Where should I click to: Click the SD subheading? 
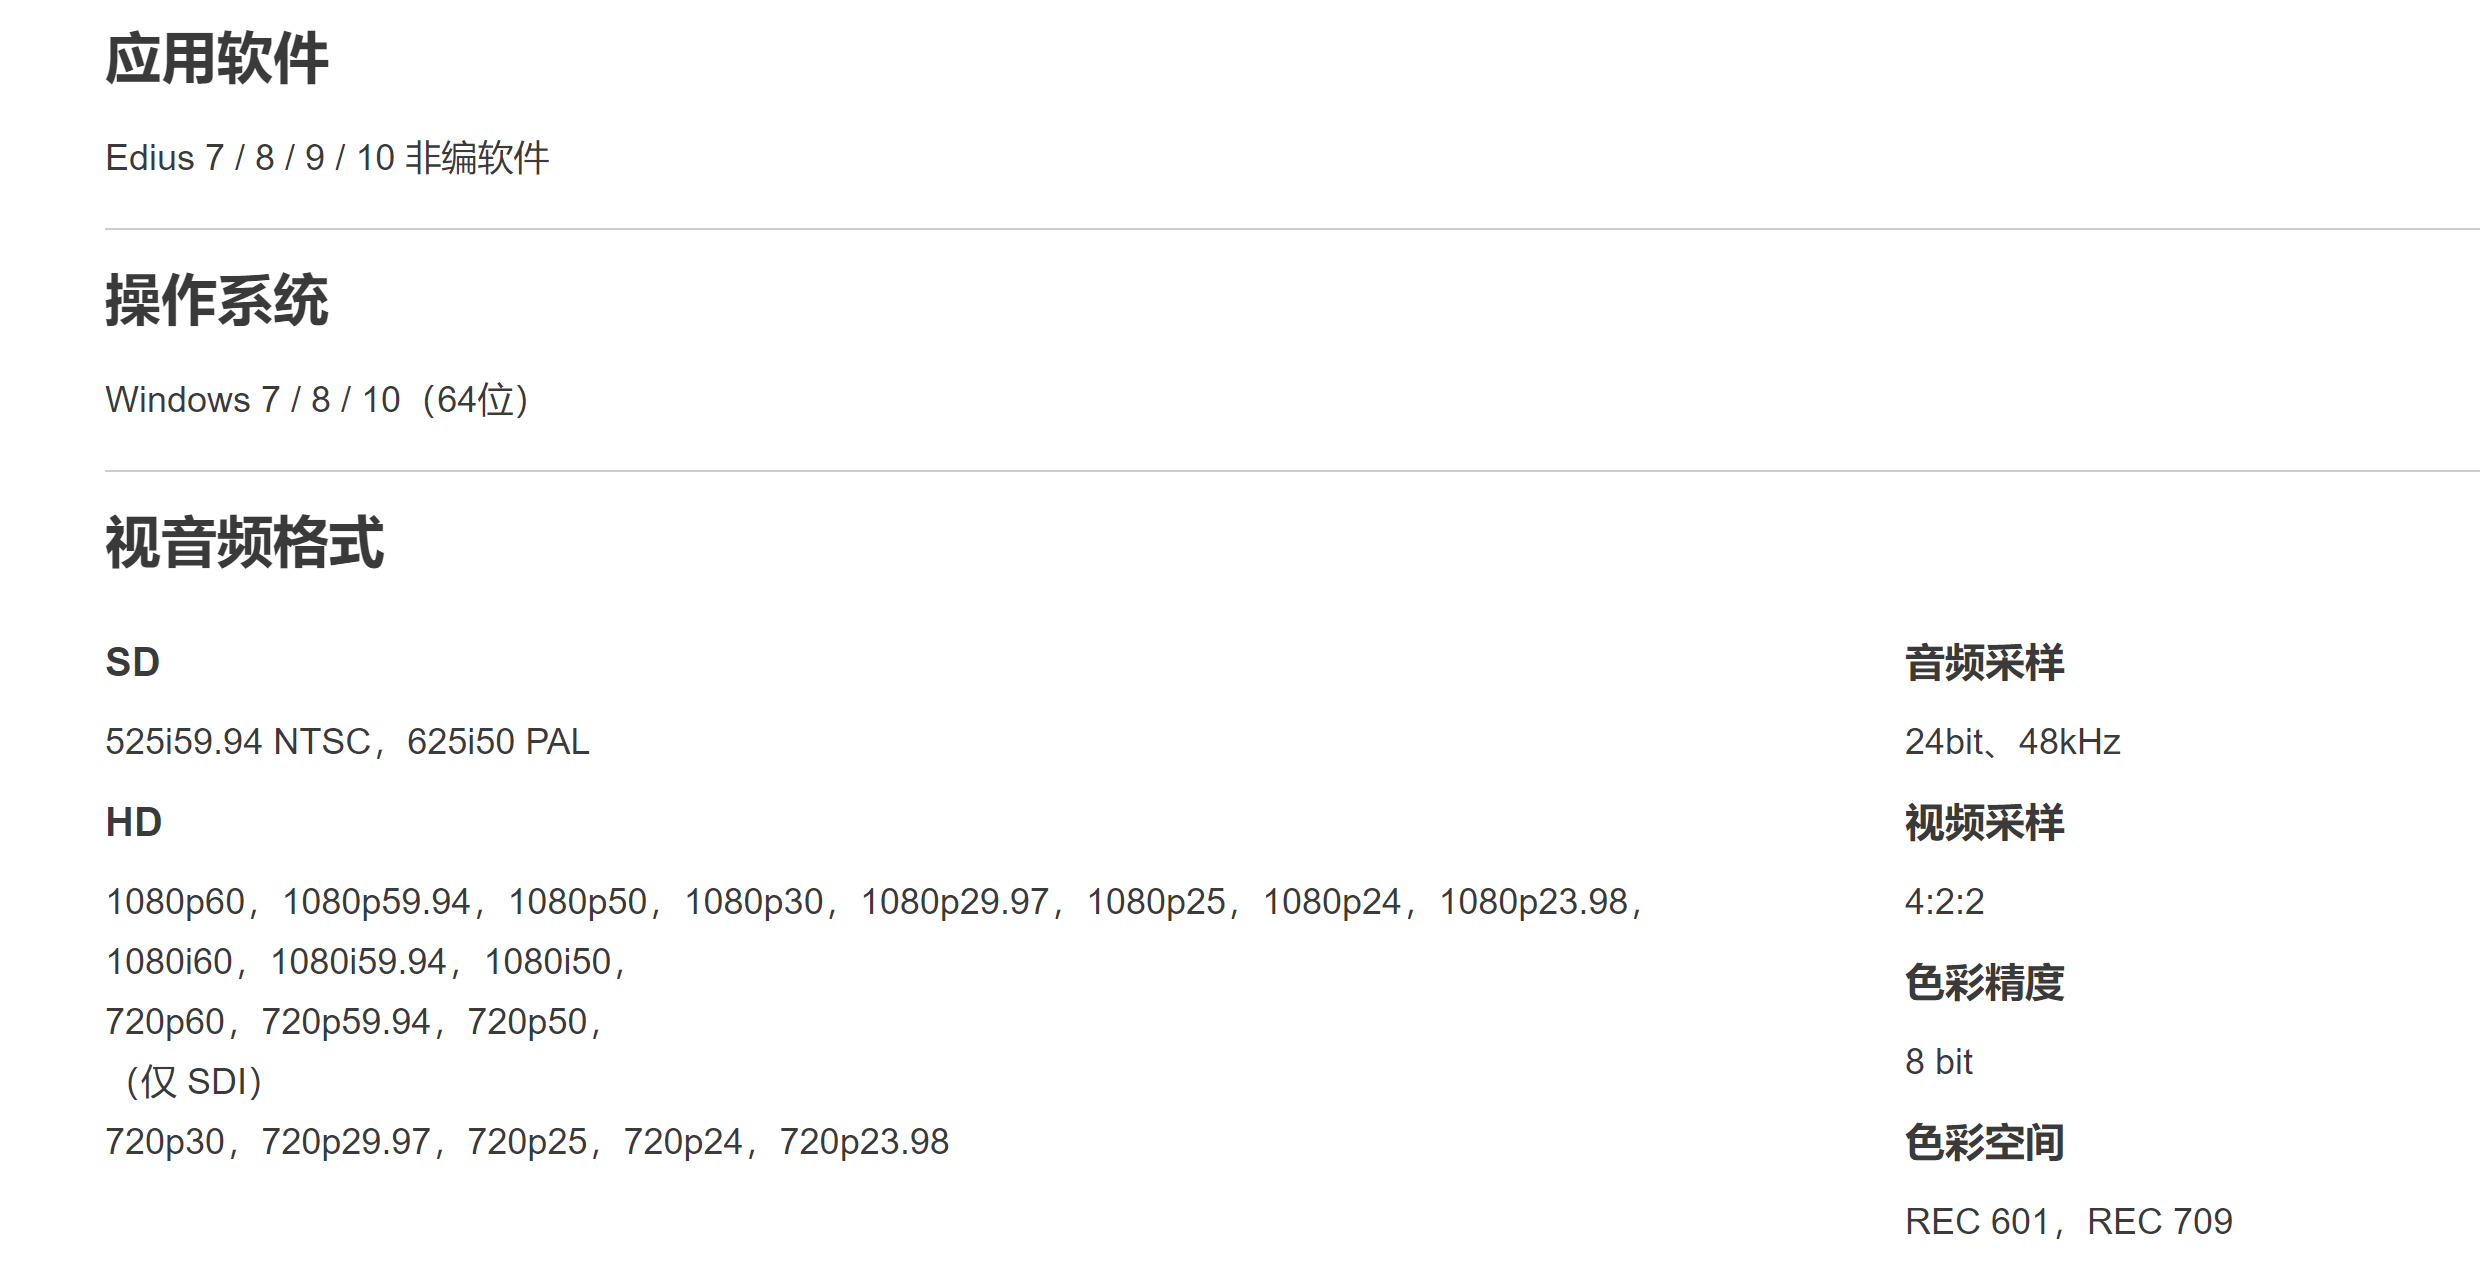pyautogui.click(x=133, y=662)
